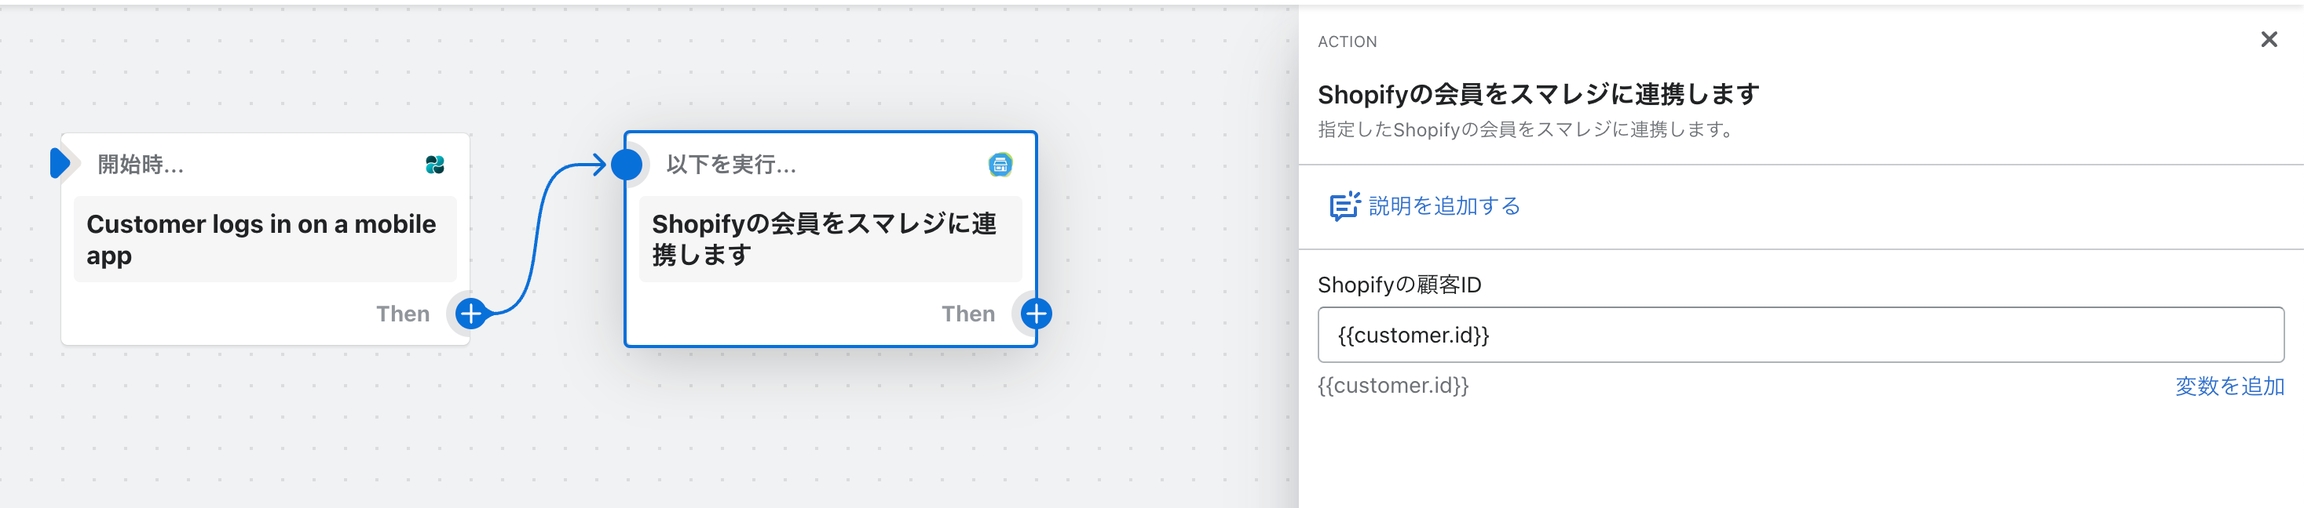Select the Shopifyの会員をスマレジに連携します action card

point(830,240)
